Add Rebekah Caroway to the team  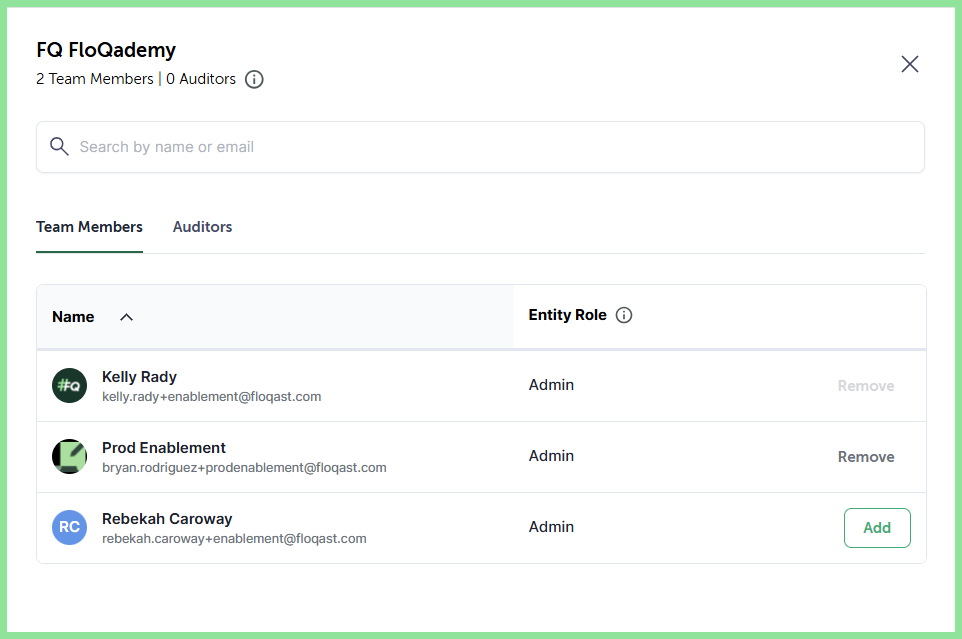[877, 528]
